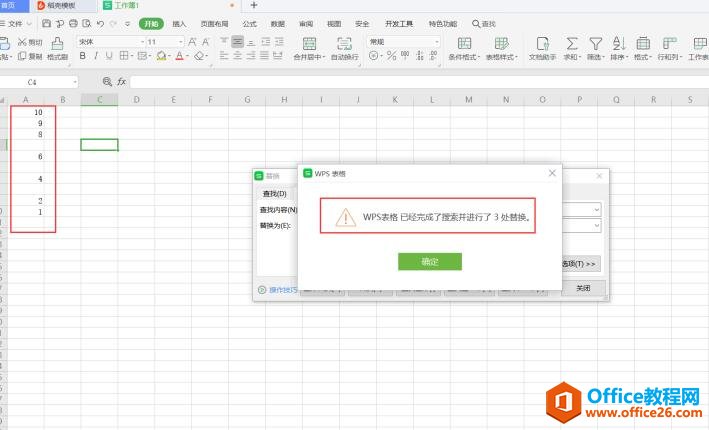Toggle Underline formatting
Screen dimensions: 709x430
pyautogui.click(x=109, y=56)
